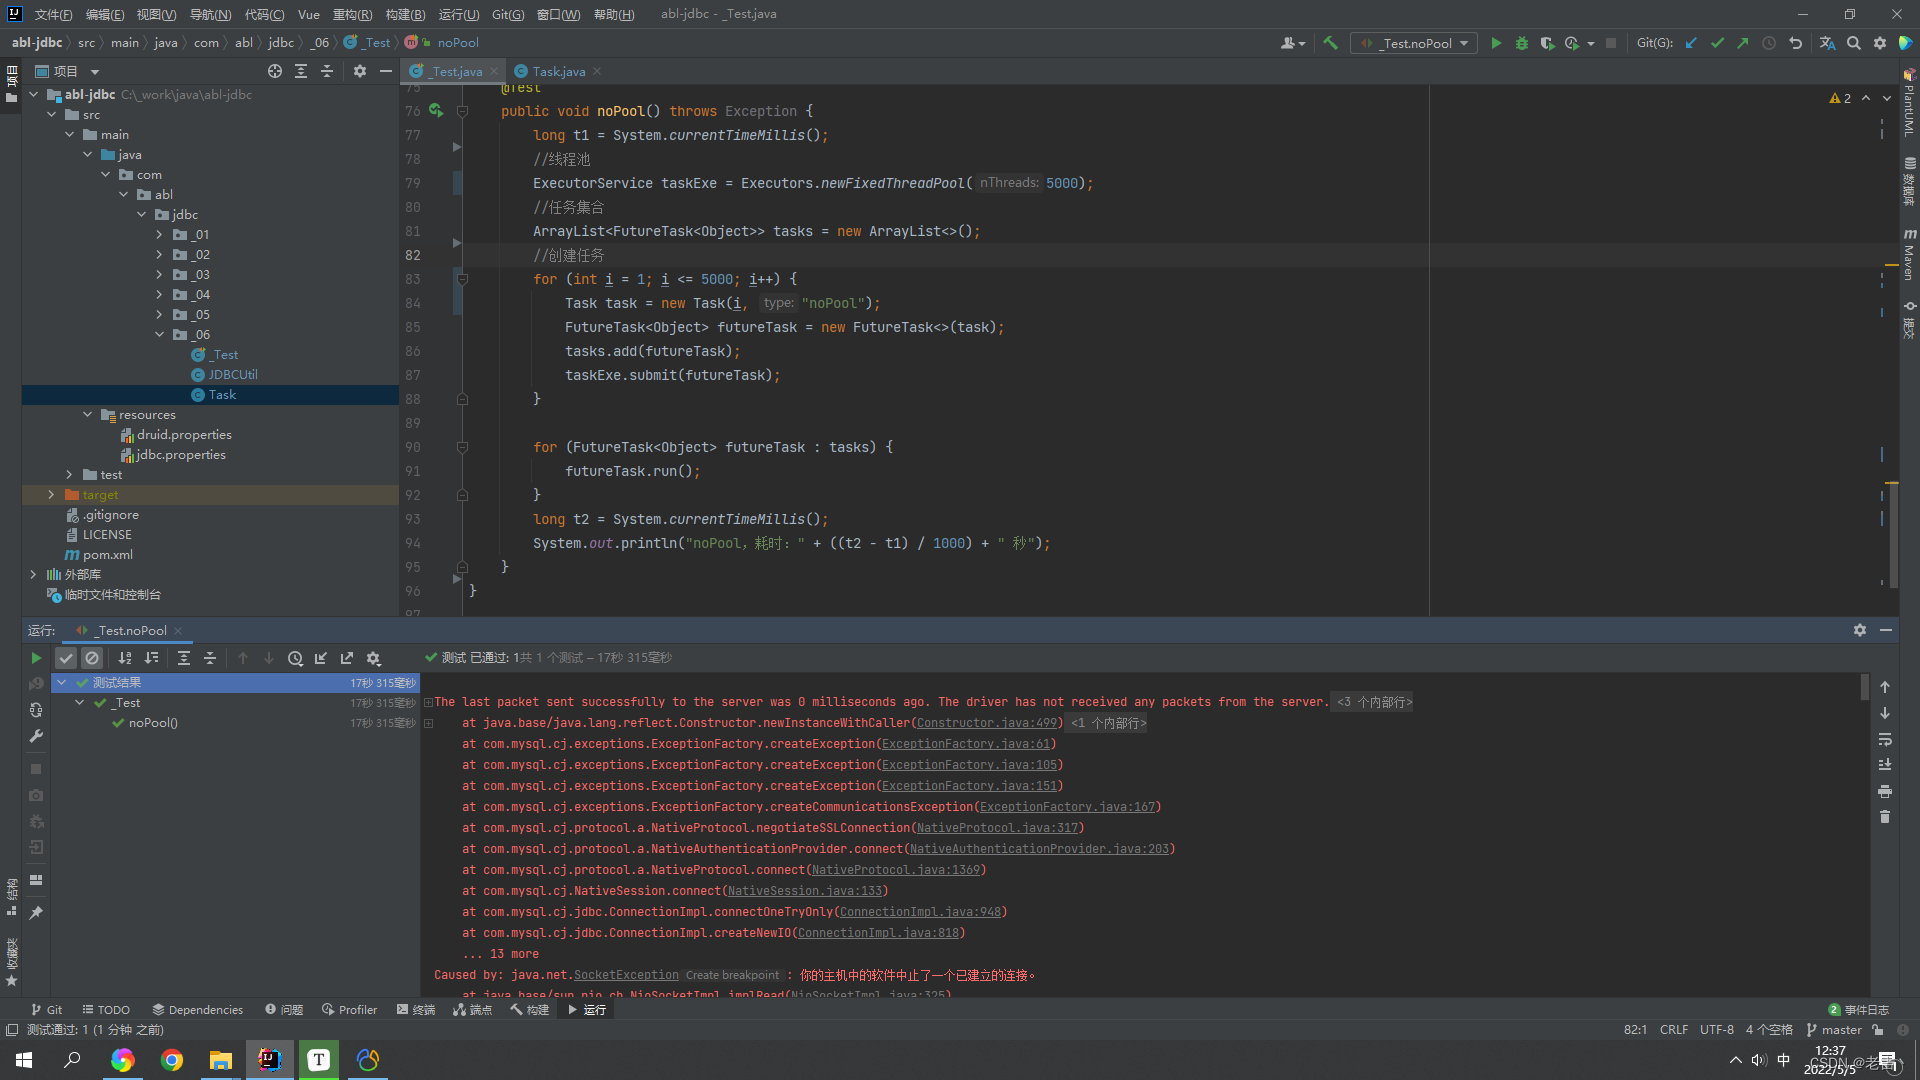
Task: Open Git history clock icon
Action: click(x=1769, y=43)
